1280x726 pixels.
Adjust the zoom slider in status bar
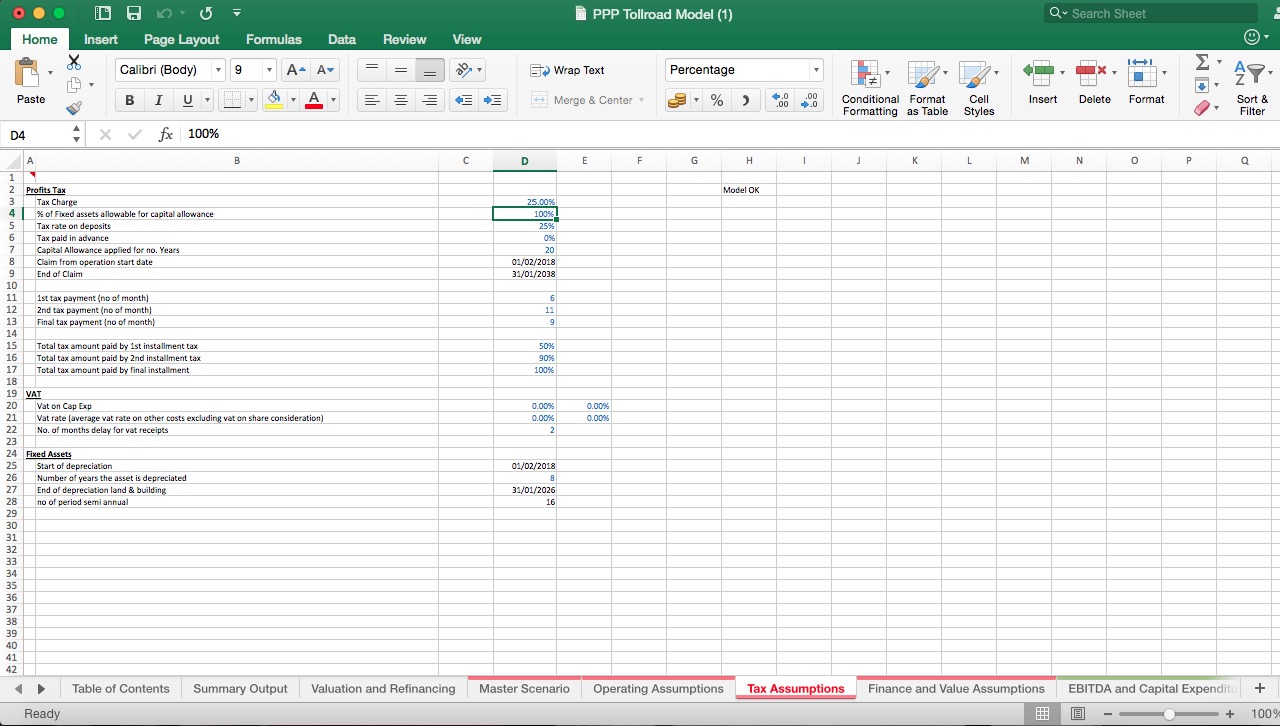coord(1169,714)
